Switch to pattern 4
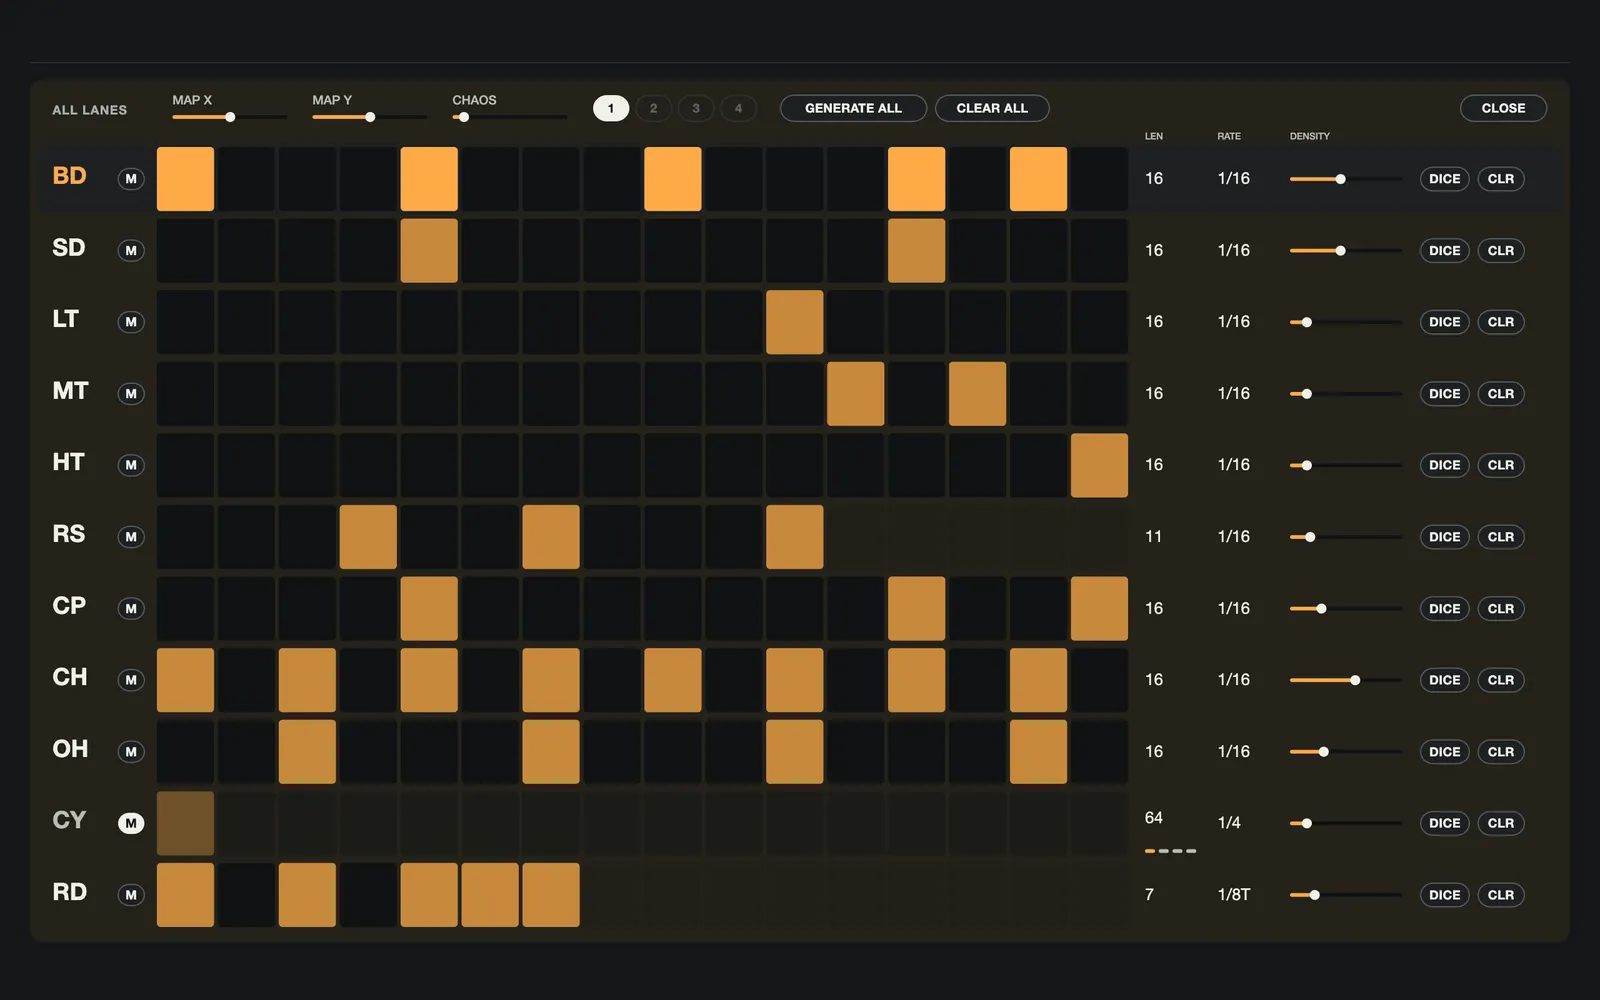 point(739,108)
